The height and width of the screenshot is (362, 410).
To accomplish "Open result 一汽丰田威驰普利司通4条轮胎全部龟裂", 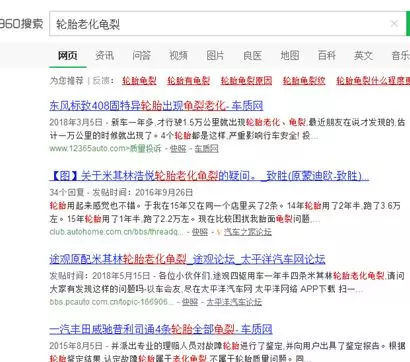I will pos(161,329).
